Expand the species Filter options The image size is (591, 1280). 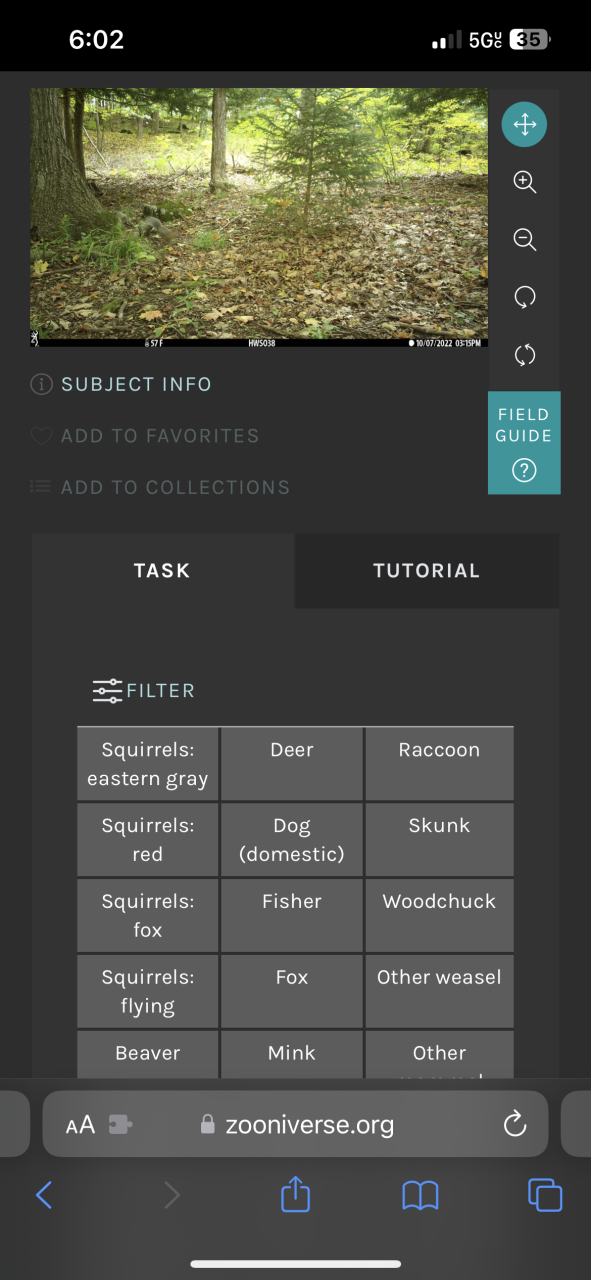pos(144,691)
